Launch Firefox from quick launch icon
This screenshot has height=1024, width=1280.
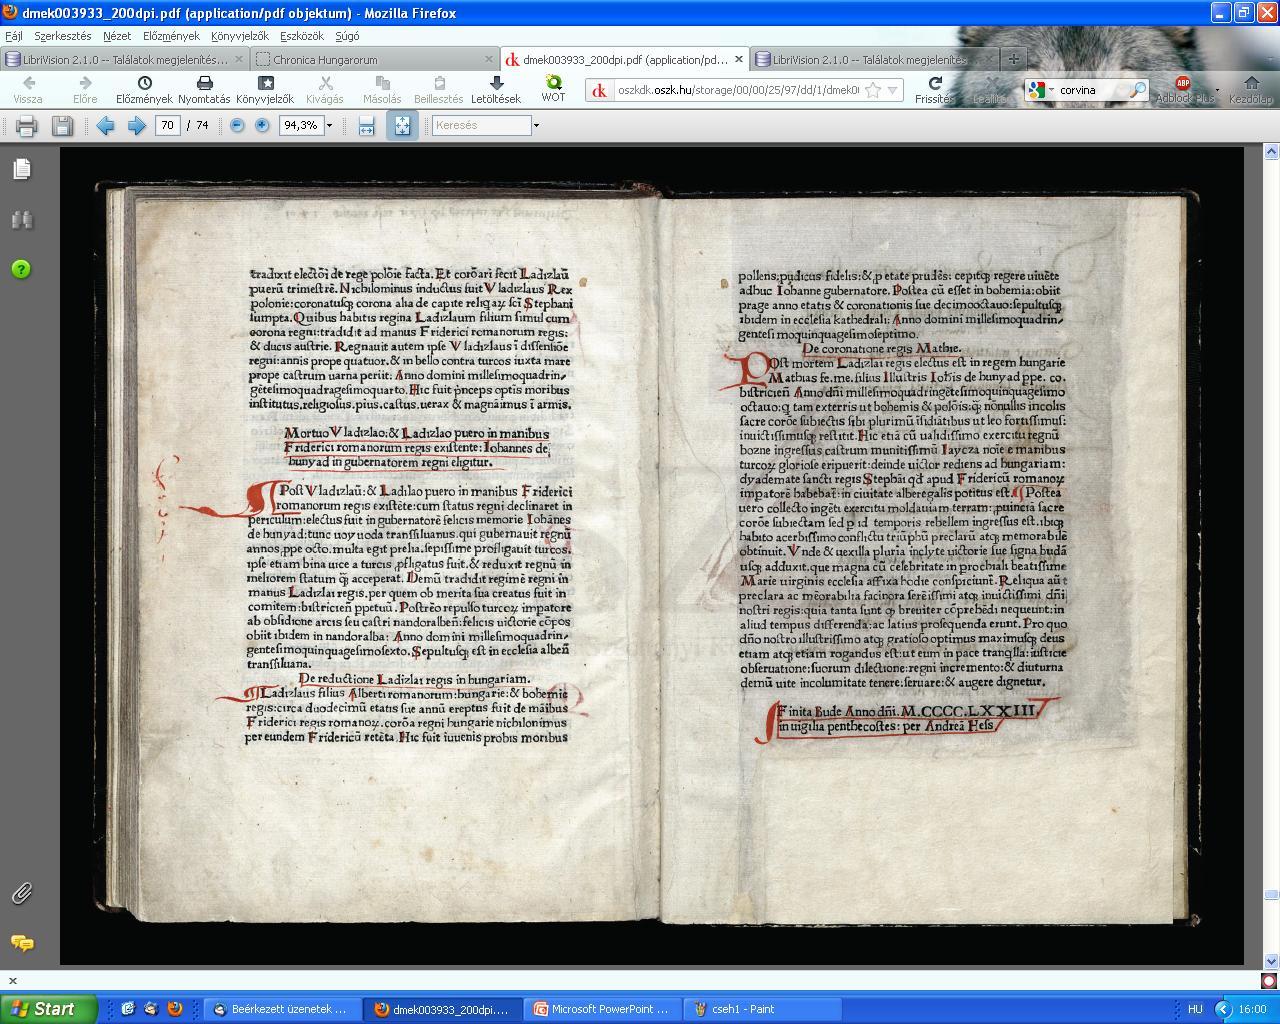tap(175, 1009)
